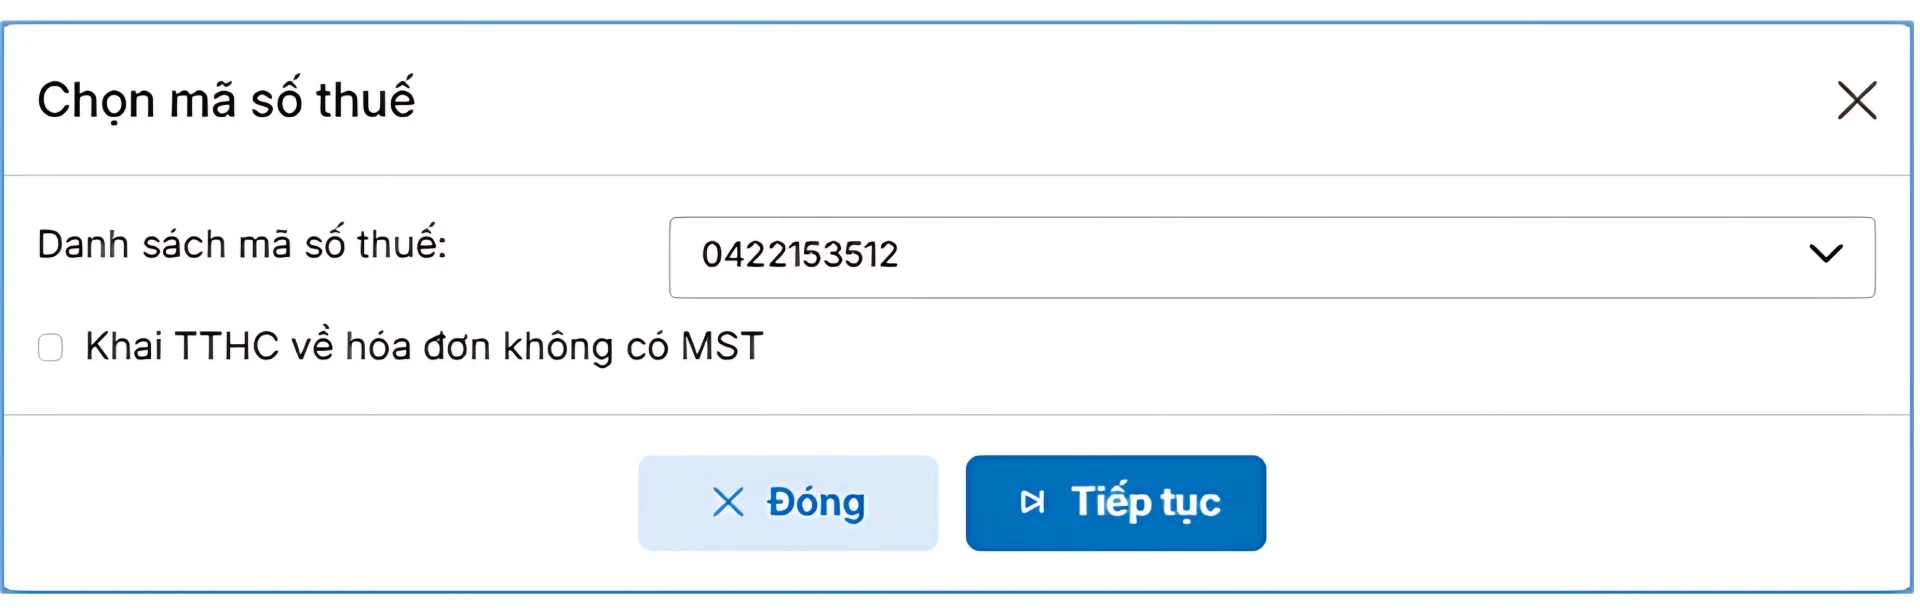Click the X icon inside the Đóng button
Viewport: 1920px width, 610px height.
tap(728, 502)
